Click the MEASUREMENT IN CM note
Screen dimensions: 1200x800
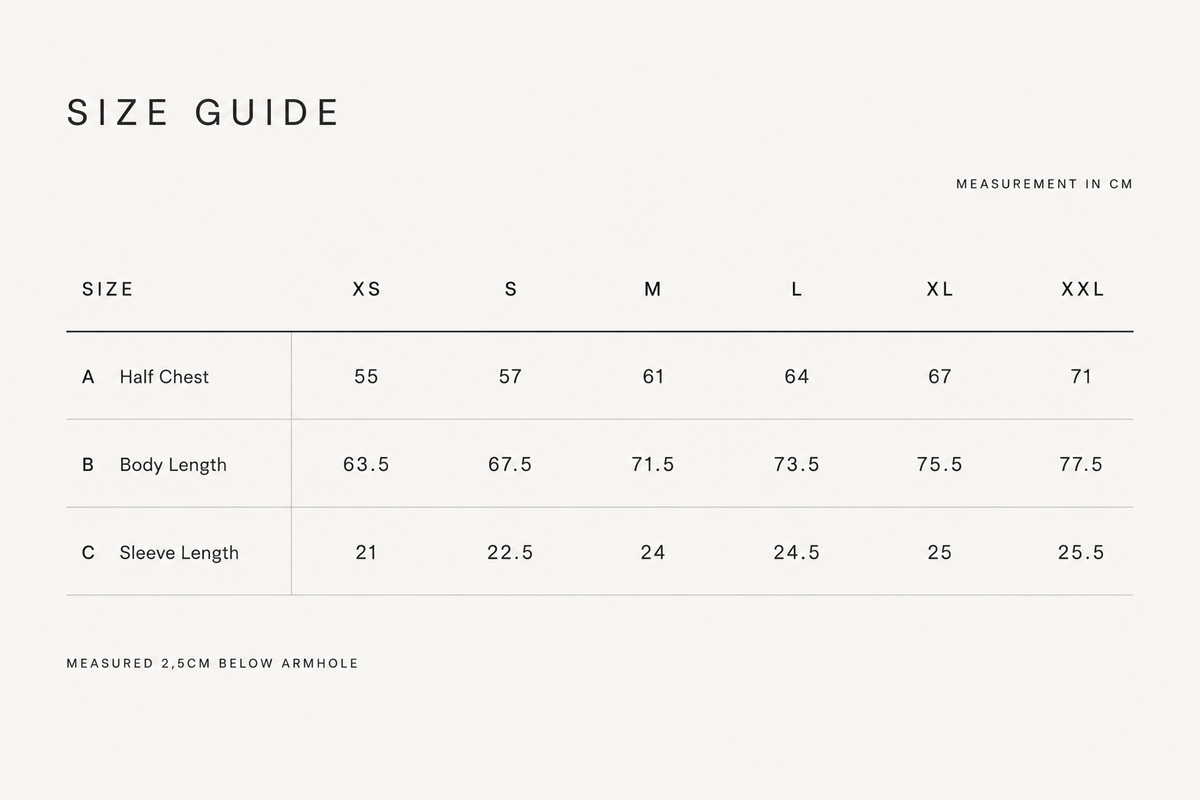[x=1045, y=184]
